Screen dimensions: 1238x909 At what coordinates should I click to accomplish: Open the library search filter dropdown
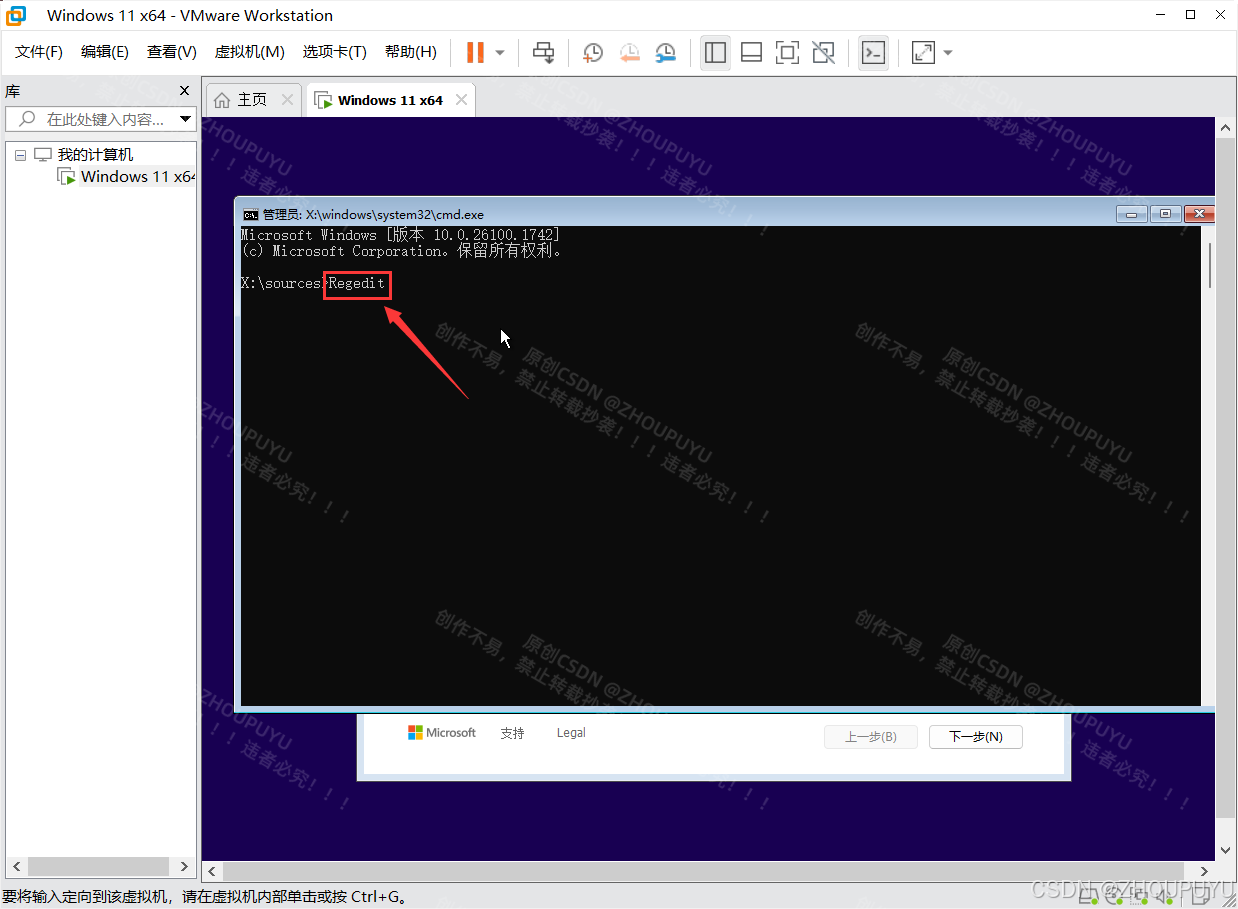[x=185, y=119]
